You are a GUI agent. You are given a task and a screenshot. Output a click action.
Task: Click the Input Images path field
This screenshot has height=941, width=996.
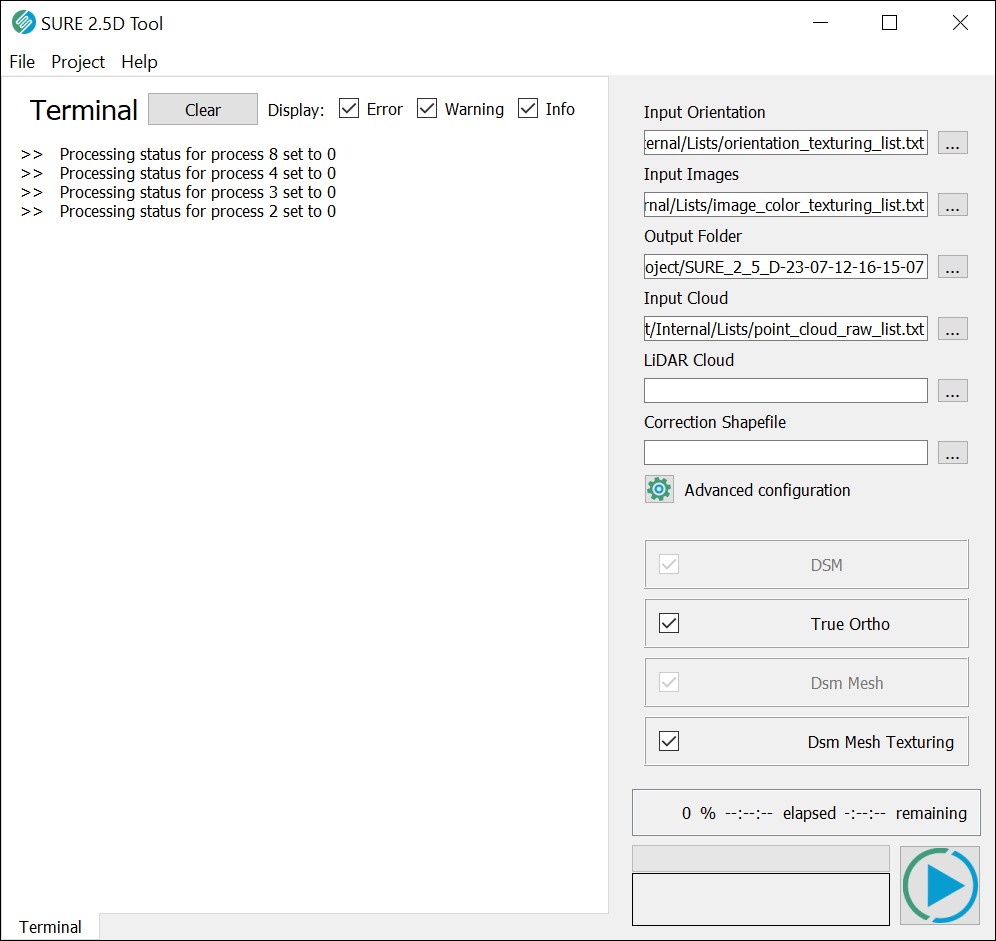[x=786, y=205]
